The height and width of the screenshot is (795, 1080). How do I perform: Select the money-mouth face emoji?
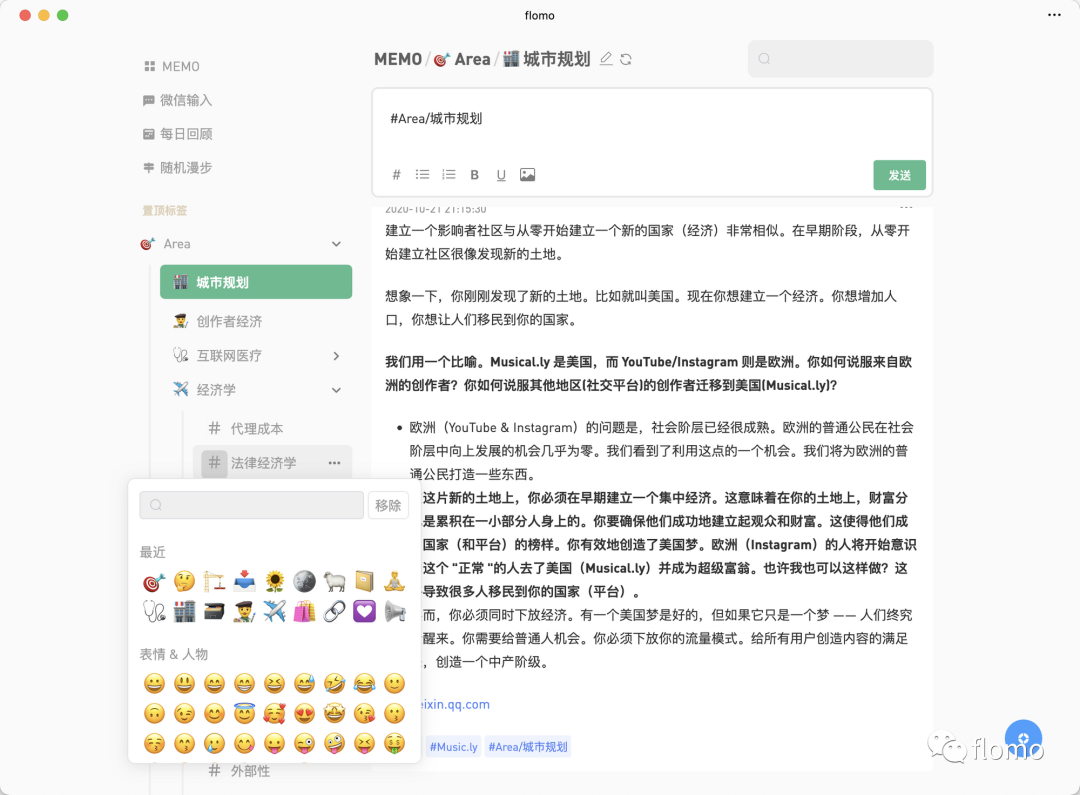coord(395,744)
